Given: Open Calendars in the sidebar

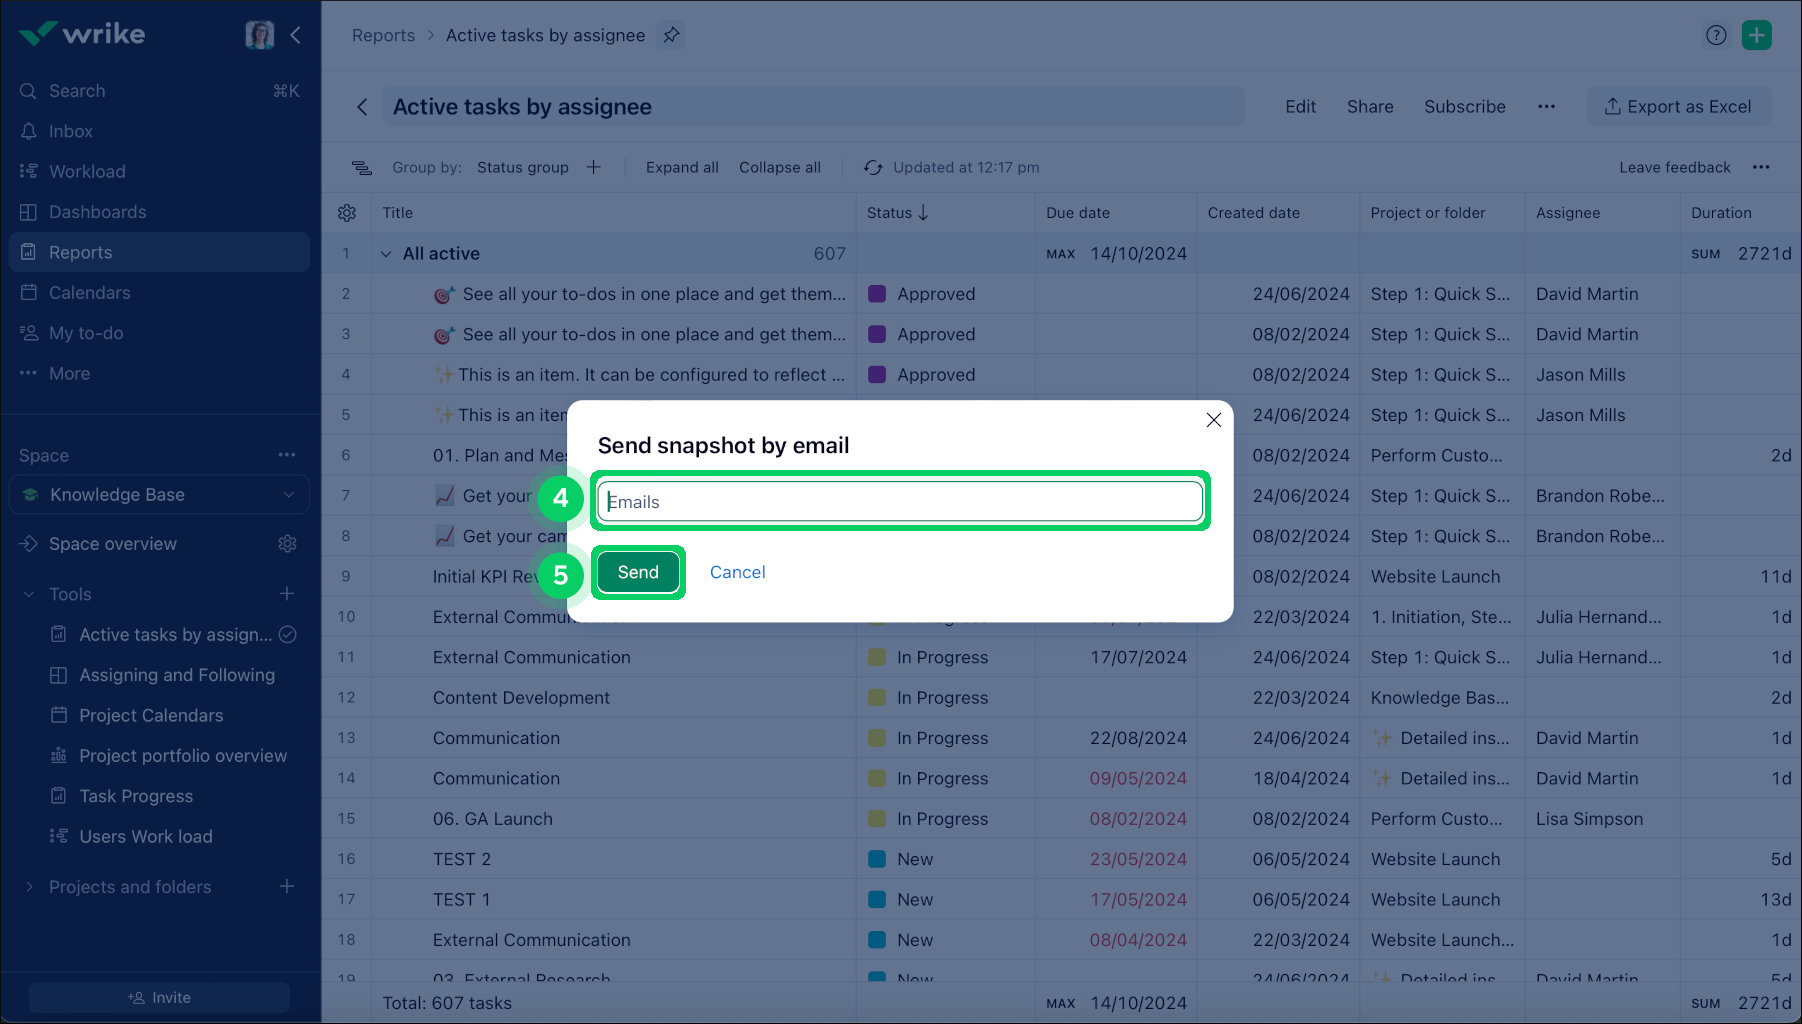Looking at the screenshot, I should tap(89, 293).
